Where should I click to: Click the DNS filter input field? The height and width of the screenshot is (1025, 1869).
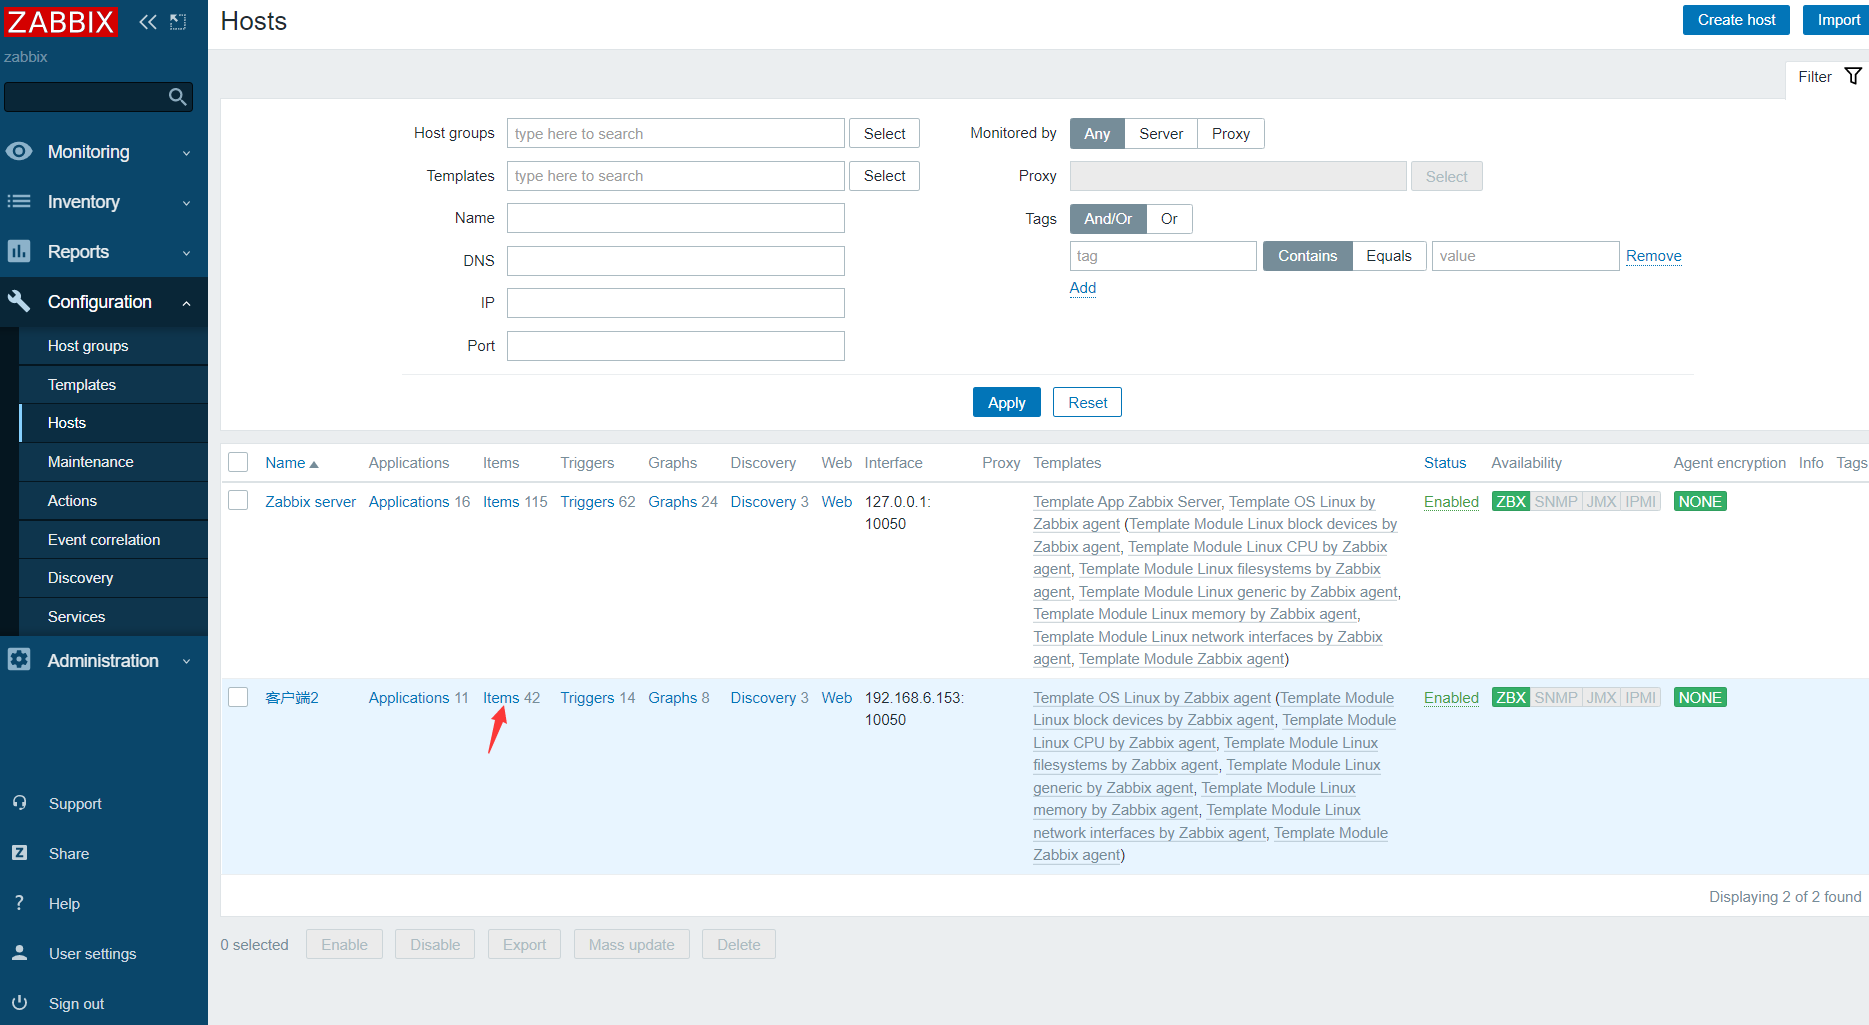click(x=676, y=261)
